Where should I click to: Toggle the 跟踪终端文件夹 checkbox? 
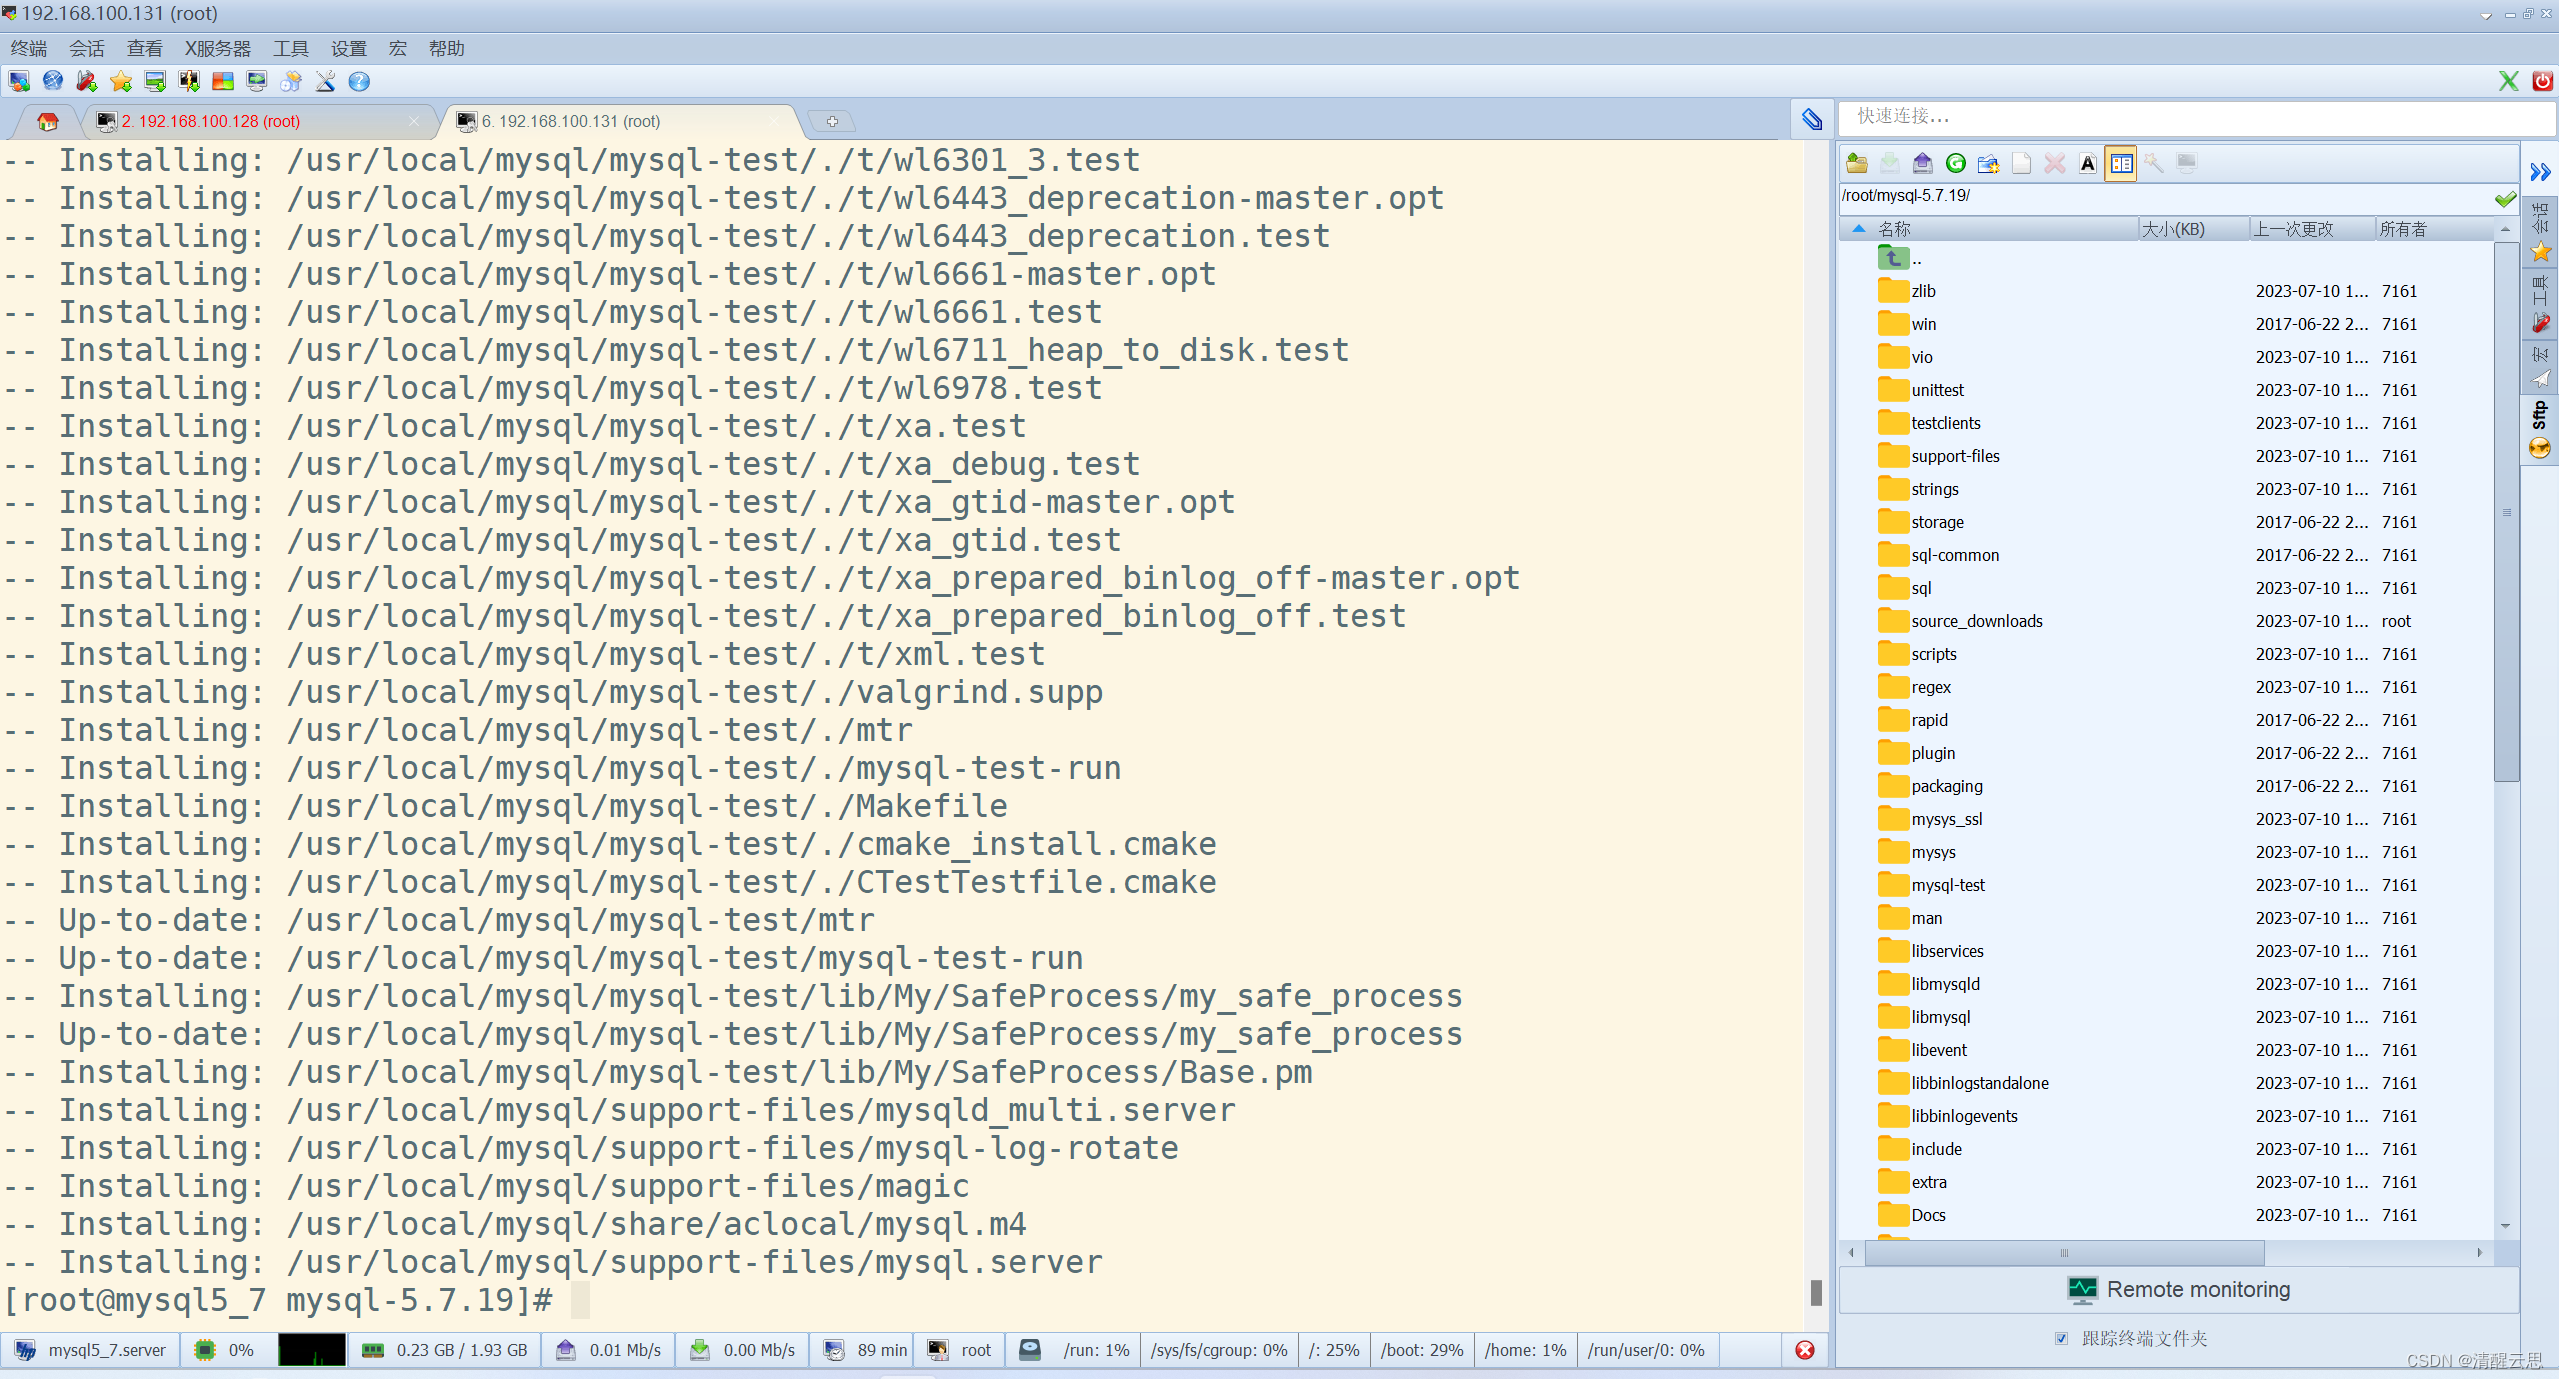(x=2061, y=1338)
